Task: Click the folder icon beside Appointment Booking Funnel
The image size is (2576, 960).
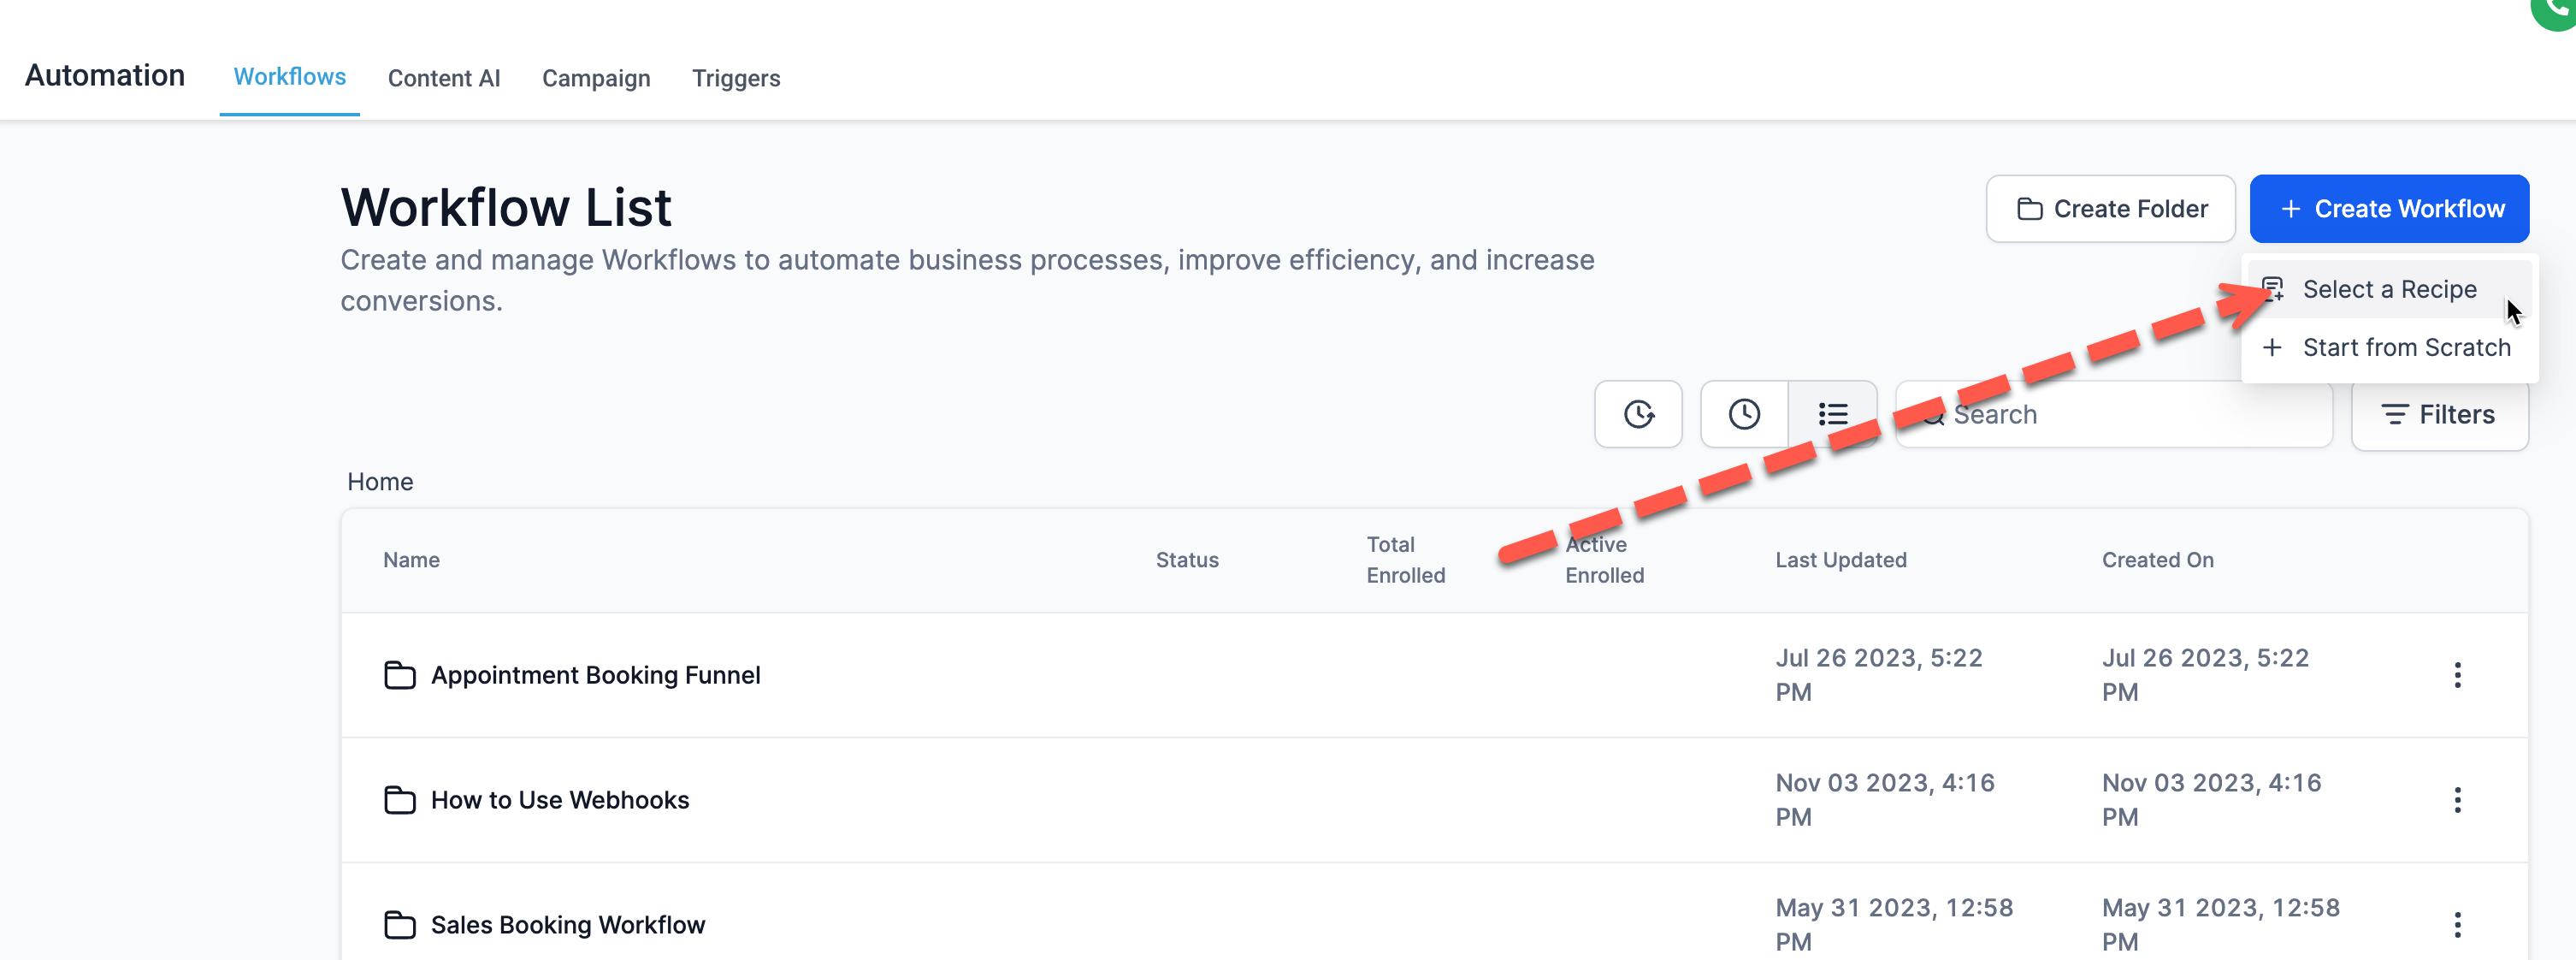Action: pyautogui.click(x=400, y=675)
